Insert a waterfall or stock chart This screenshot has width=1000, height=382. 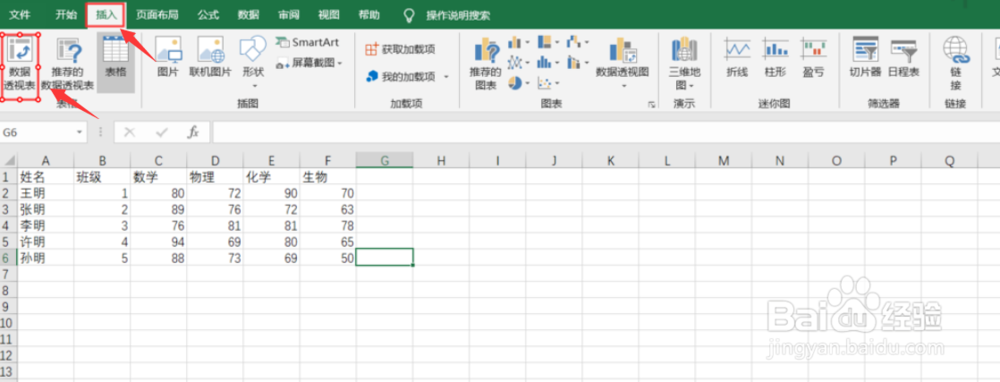click(577, 43)
